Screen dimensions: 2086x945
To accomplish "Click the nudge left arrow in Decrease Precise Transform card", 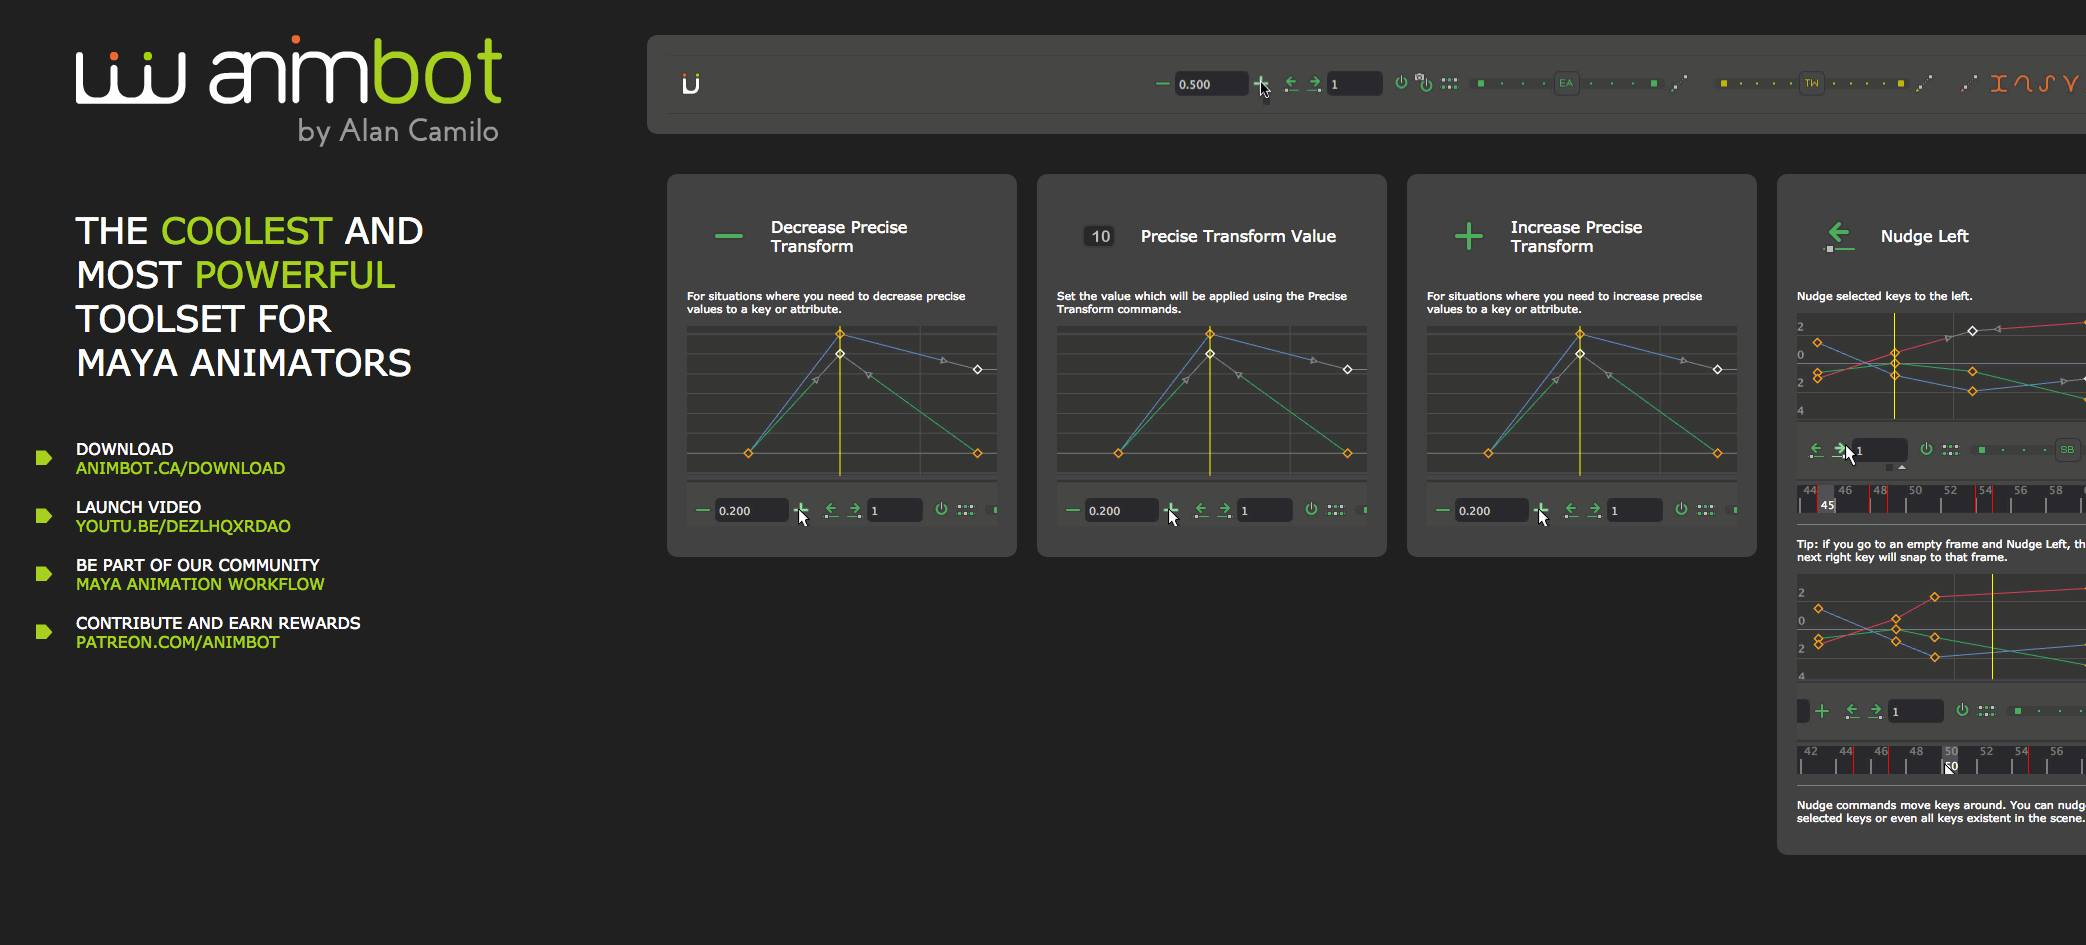I will click(x=831, y=510).
